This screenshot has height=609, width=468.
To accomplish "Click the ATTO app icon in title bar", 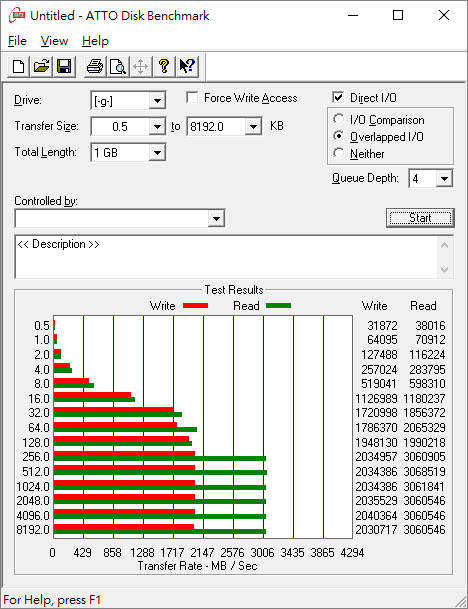I will click(17, 16).
